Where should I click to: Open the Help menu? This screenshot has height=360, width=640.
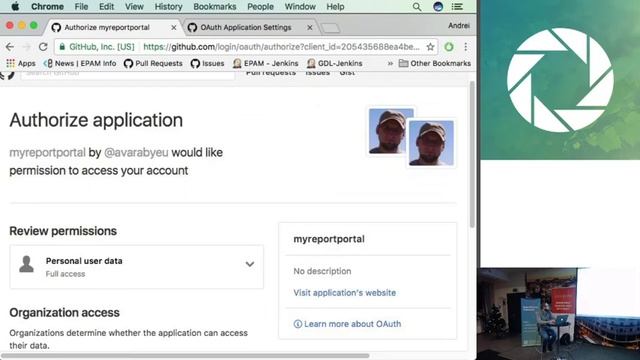click(x=335, y=7)
